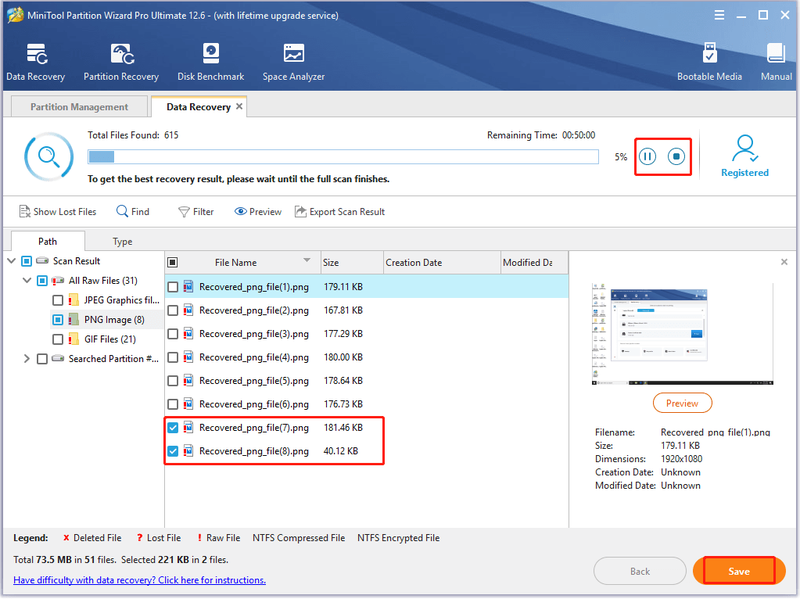Open the data recovery instructions link
This screenshot has height=599, width=800.
point(139,580)
